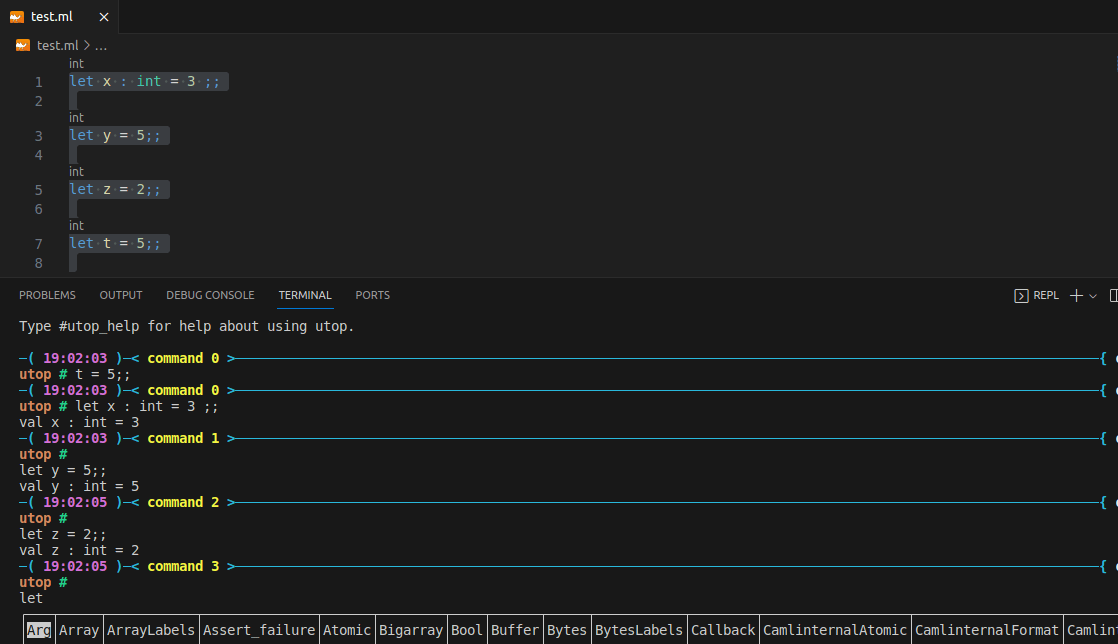Click the plus icon to create new terminal
This screenshot has width=1118, height=644.
tap(1074, 295)
